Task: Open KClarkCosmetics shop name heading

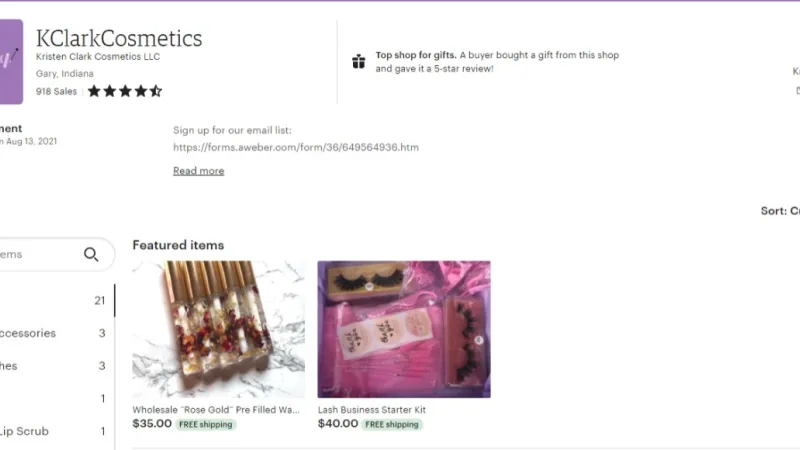Action: (x=119, y=38)
